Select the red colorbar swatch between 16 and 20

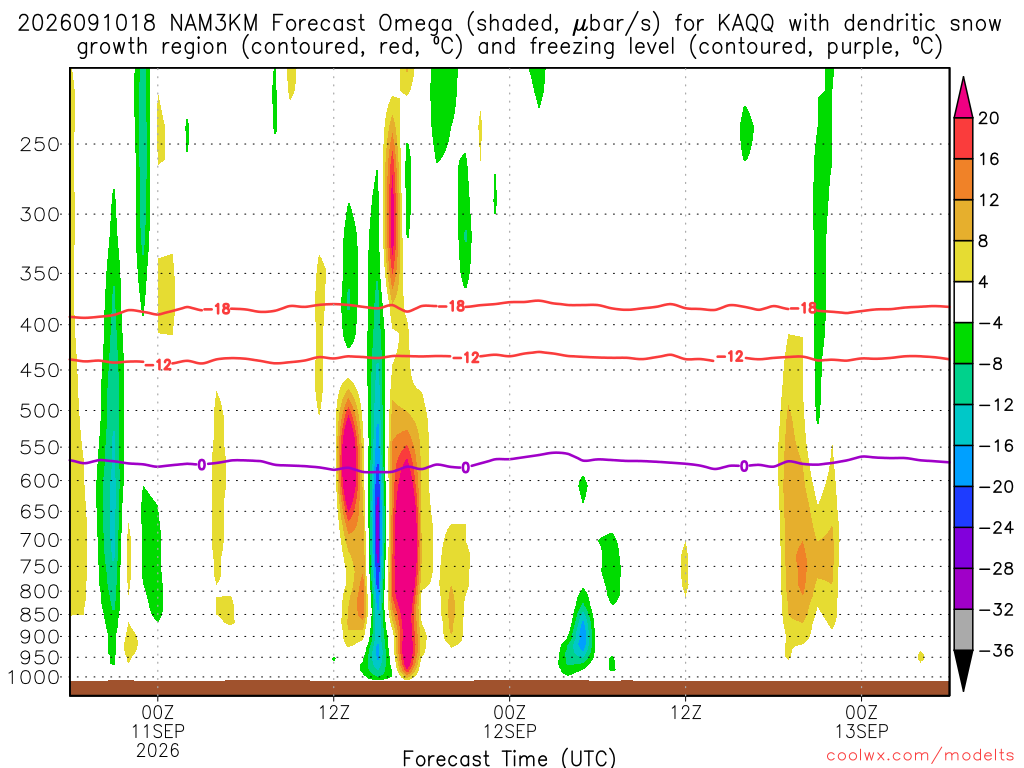963,138
